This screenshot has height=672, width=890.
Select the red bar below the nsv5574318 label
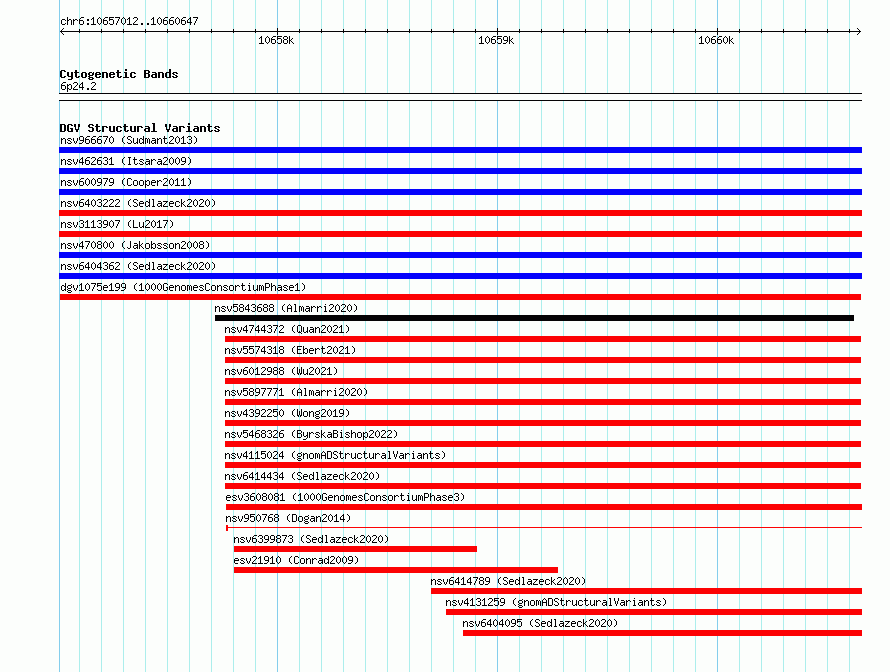(543, 360)
